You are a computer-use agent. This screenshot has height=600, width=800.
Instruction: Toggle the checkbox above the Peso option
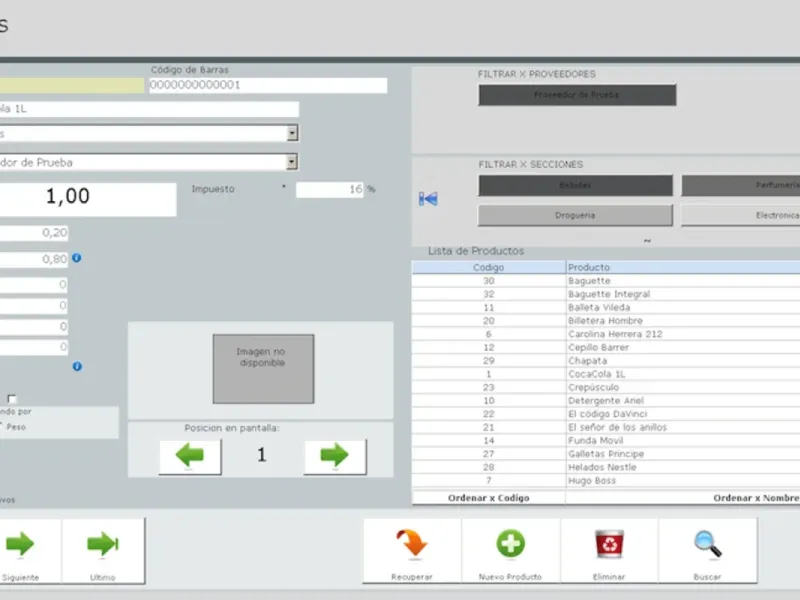click(x=12, y=398)
